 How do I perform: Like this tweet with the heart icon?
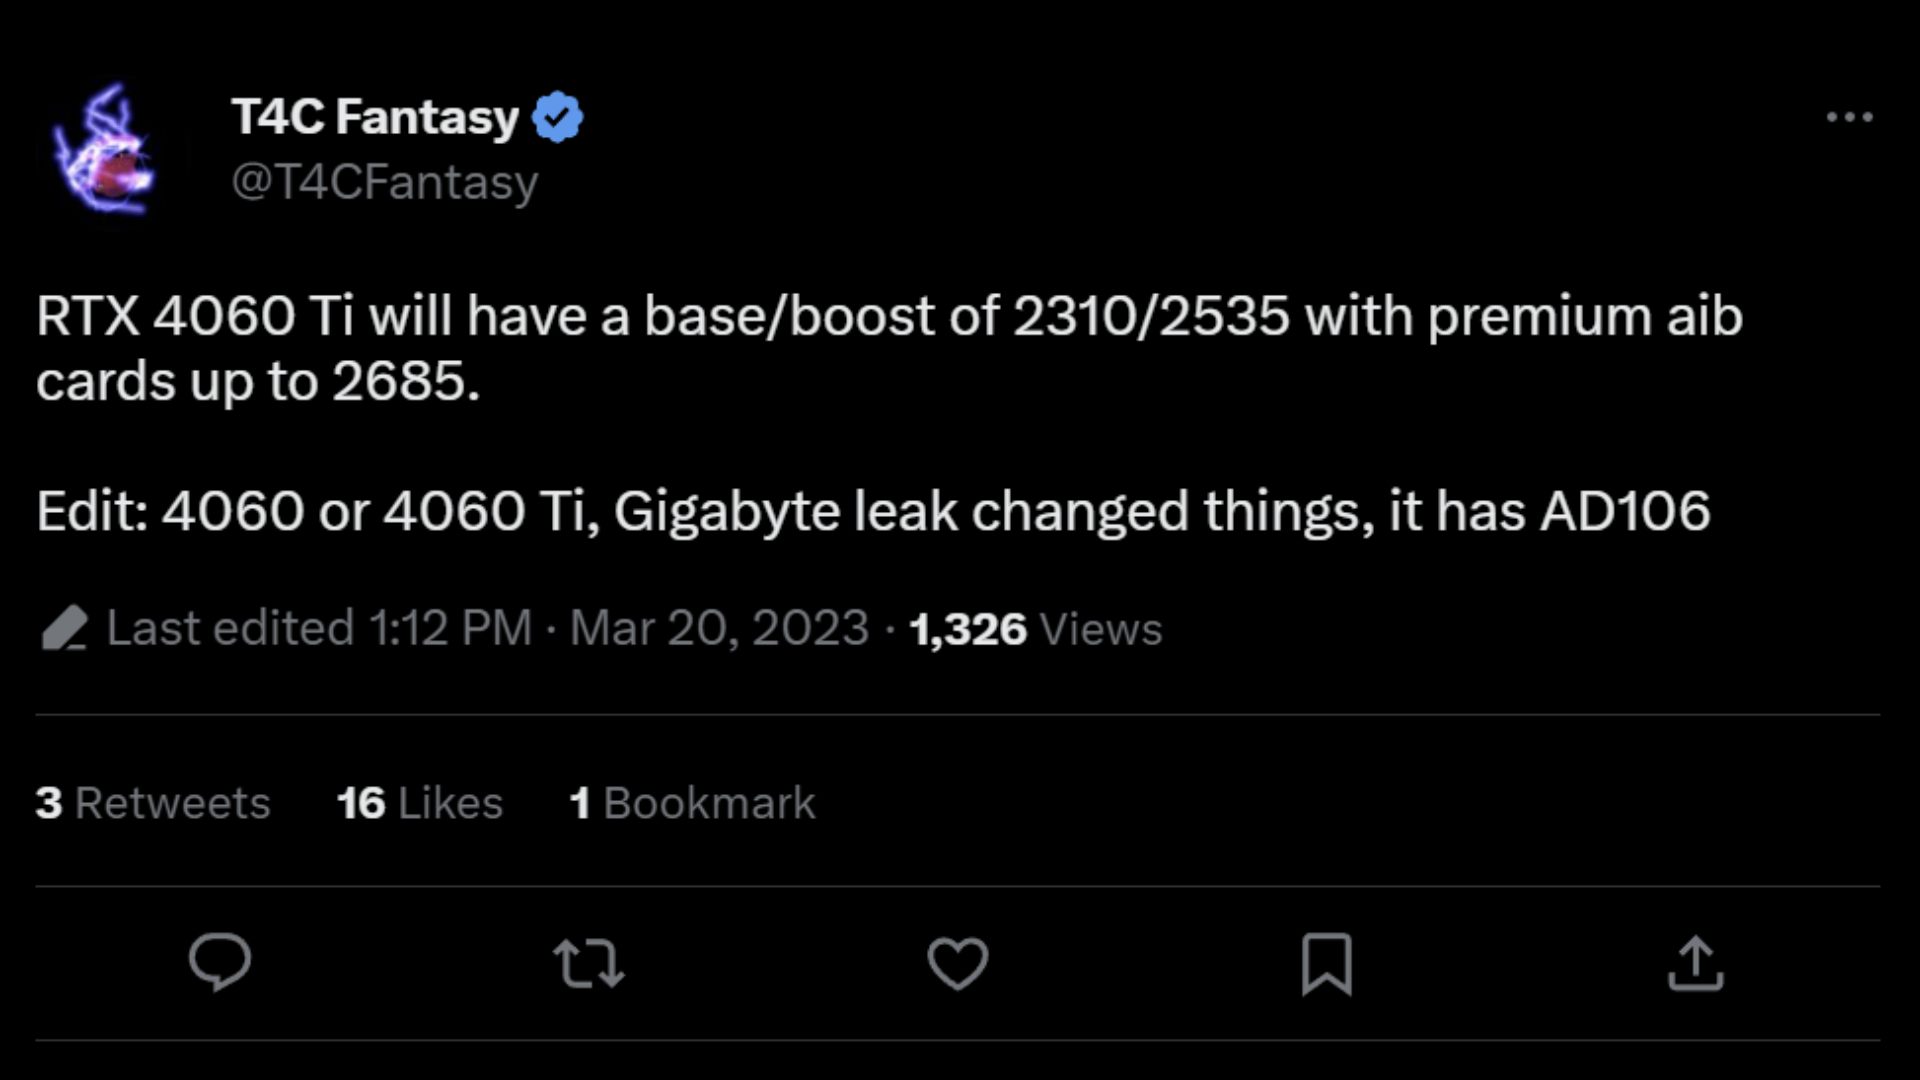click(958, 963)
